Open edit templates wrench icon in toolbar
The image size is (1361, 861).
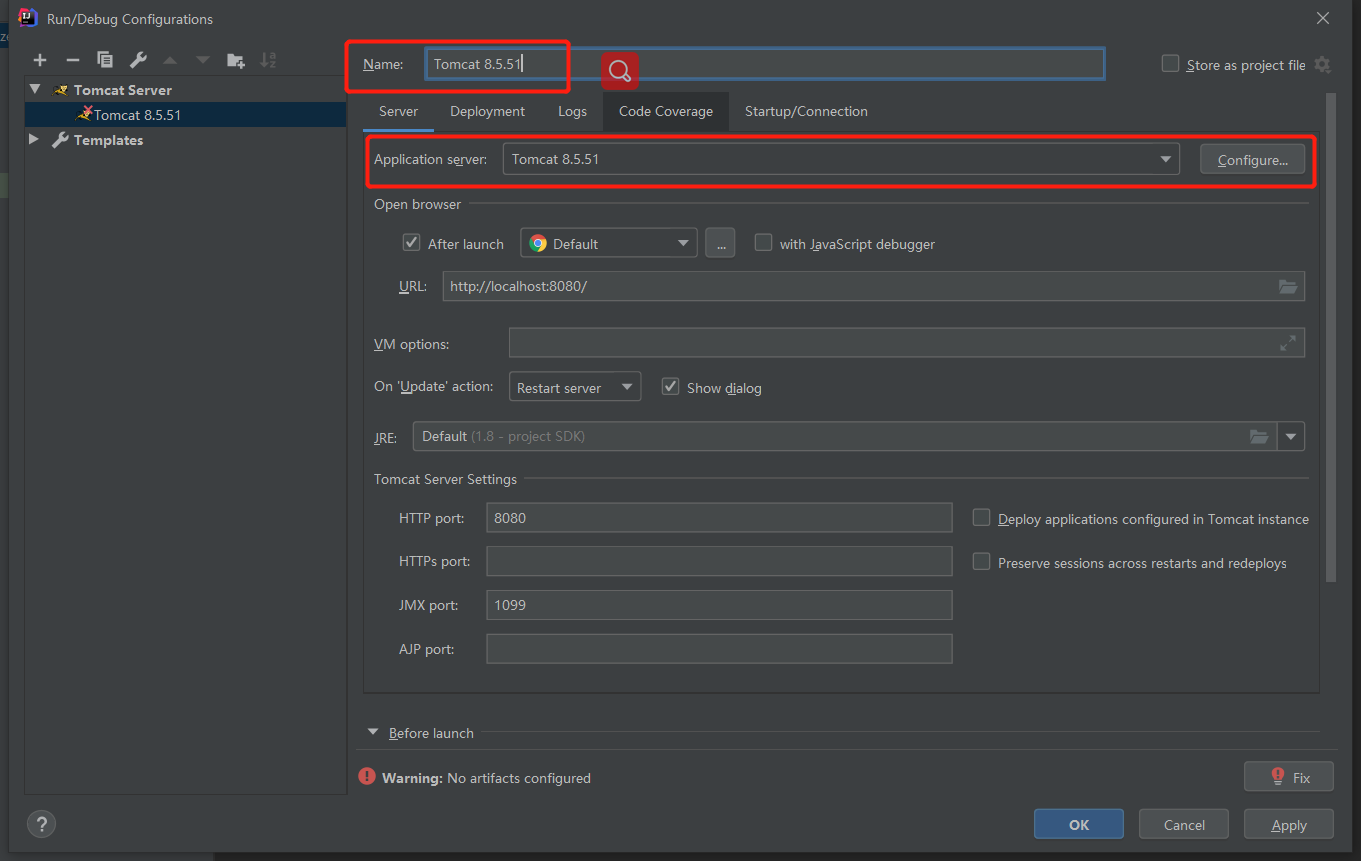(138, 60)
